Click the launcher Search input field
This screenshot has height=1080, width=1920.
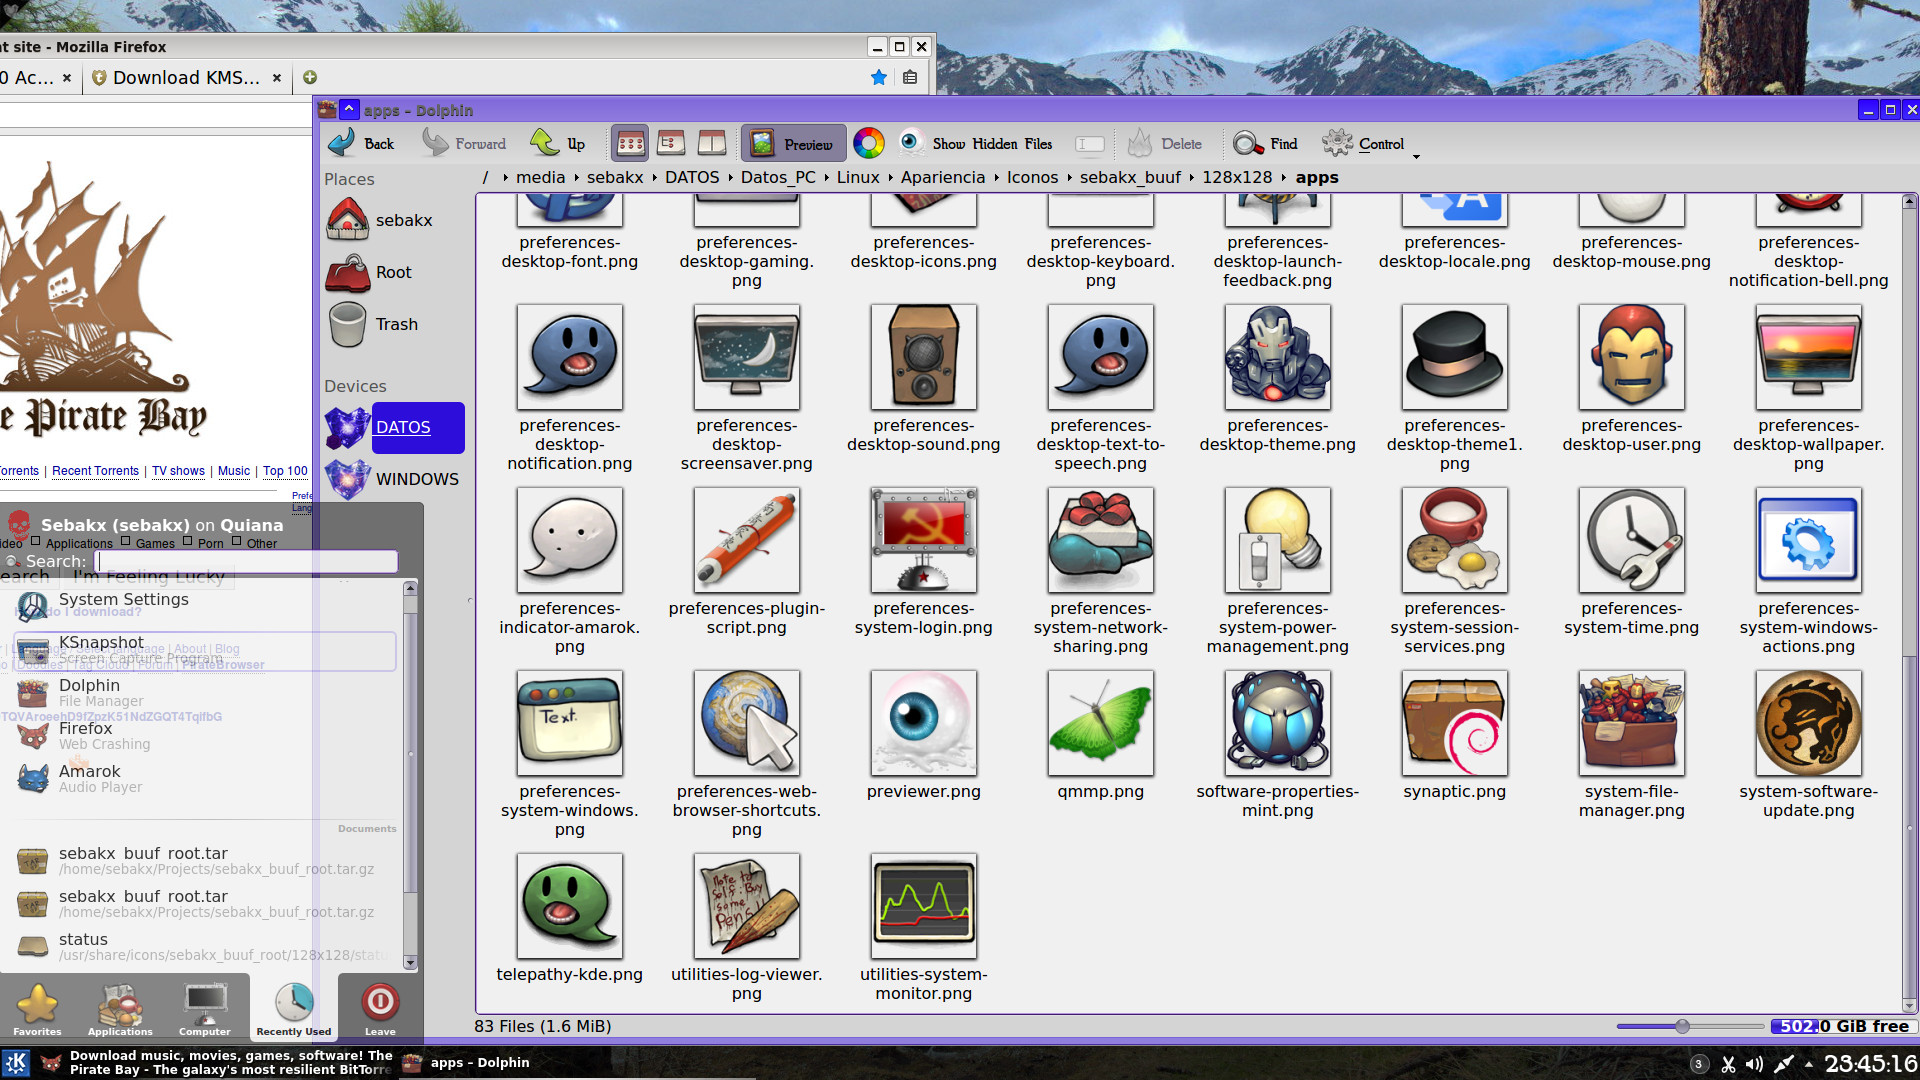[246, 562]
